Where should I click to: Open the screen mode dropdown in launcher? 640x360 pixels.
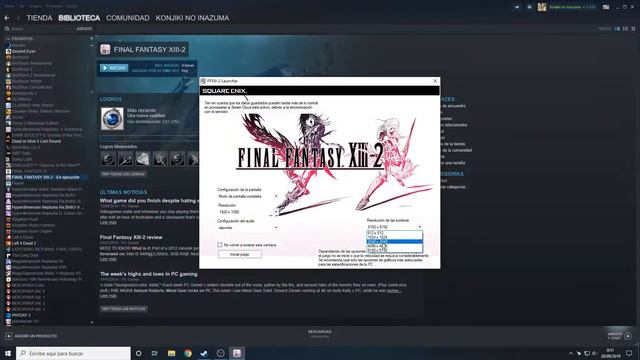(248, 196)
